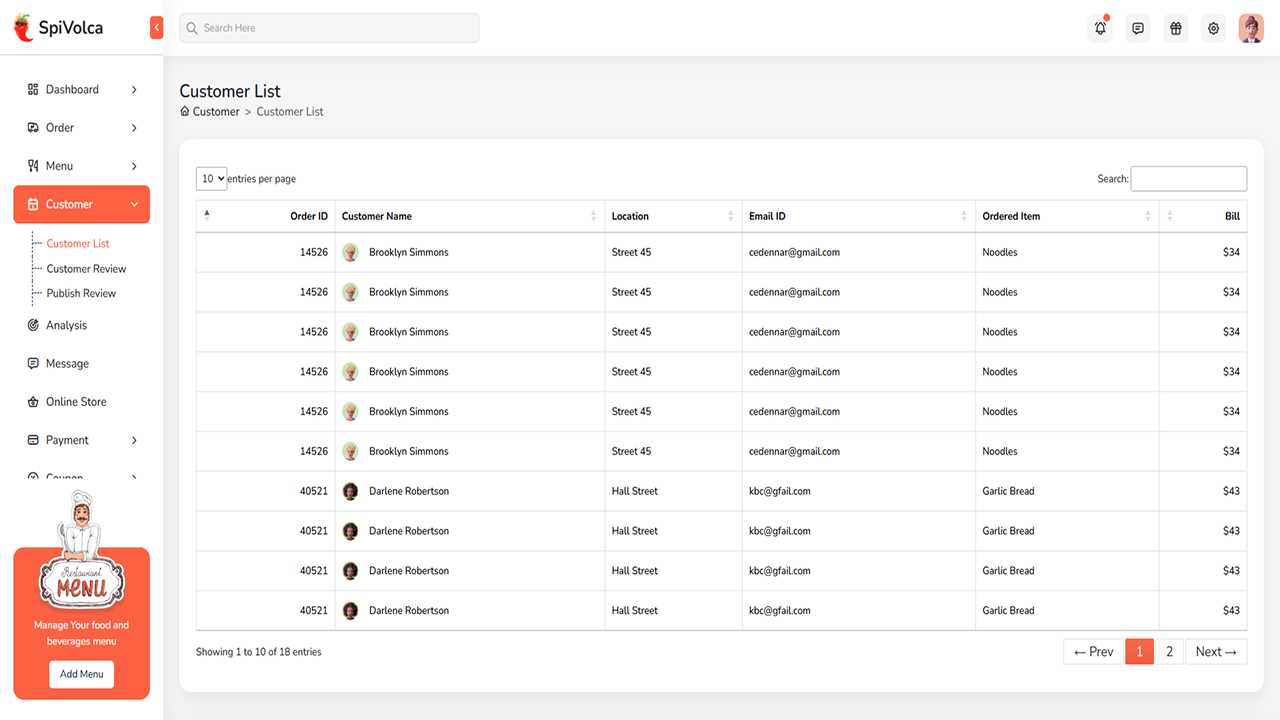Open the Message menu item
This screenshot has width=1280, height=720.
click(x=67, y=363)
